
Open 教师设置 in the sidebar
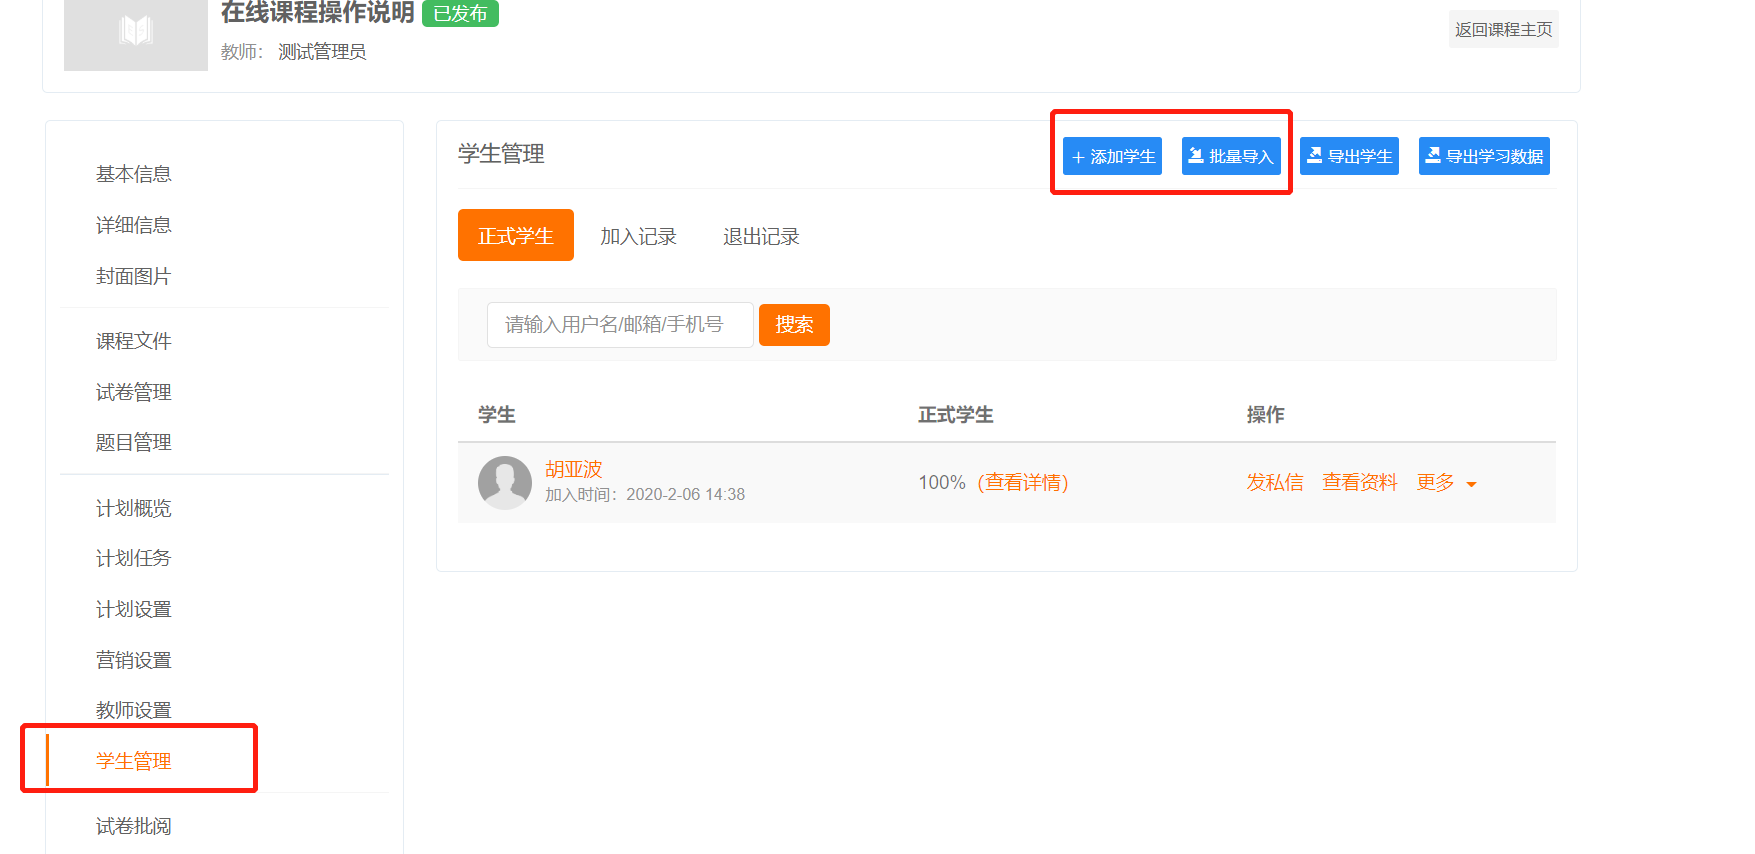[x=134, y=710]
